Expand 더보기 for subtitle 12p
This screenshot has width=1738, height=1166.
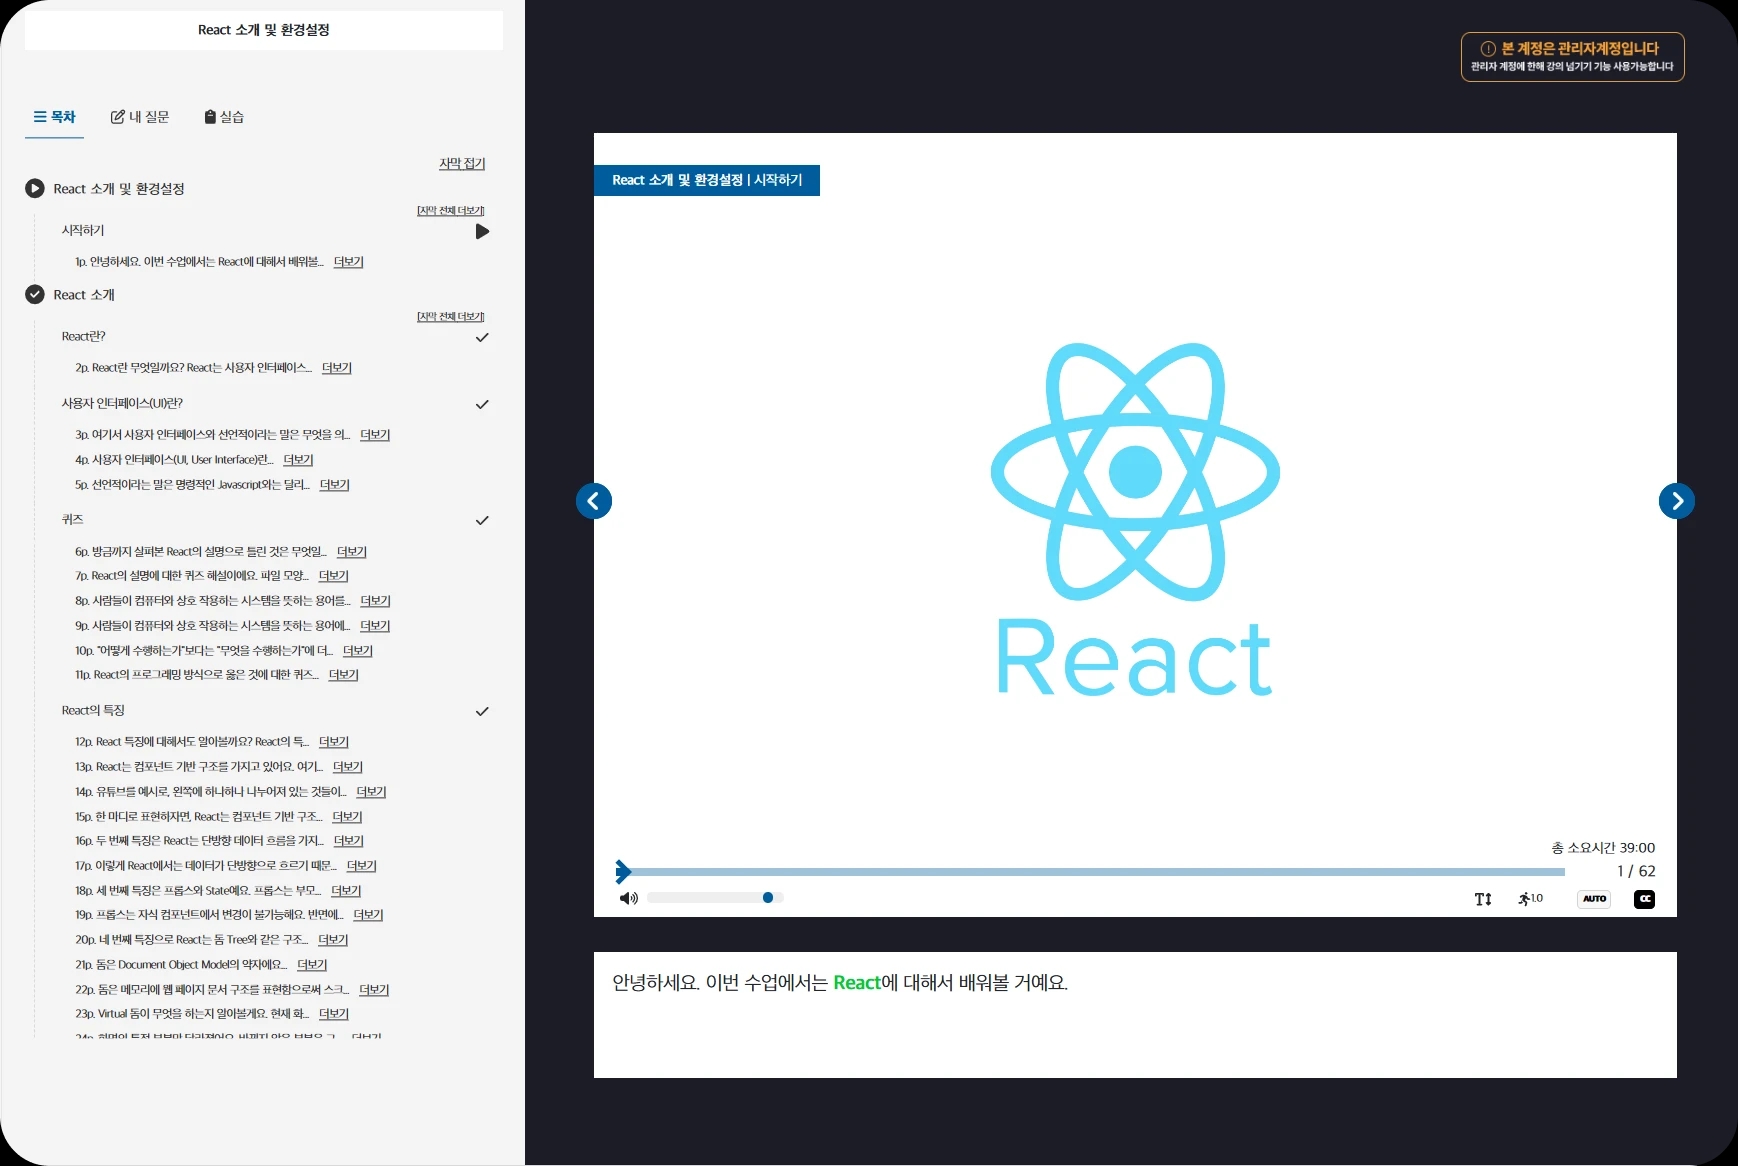click(x=334, y=742)
